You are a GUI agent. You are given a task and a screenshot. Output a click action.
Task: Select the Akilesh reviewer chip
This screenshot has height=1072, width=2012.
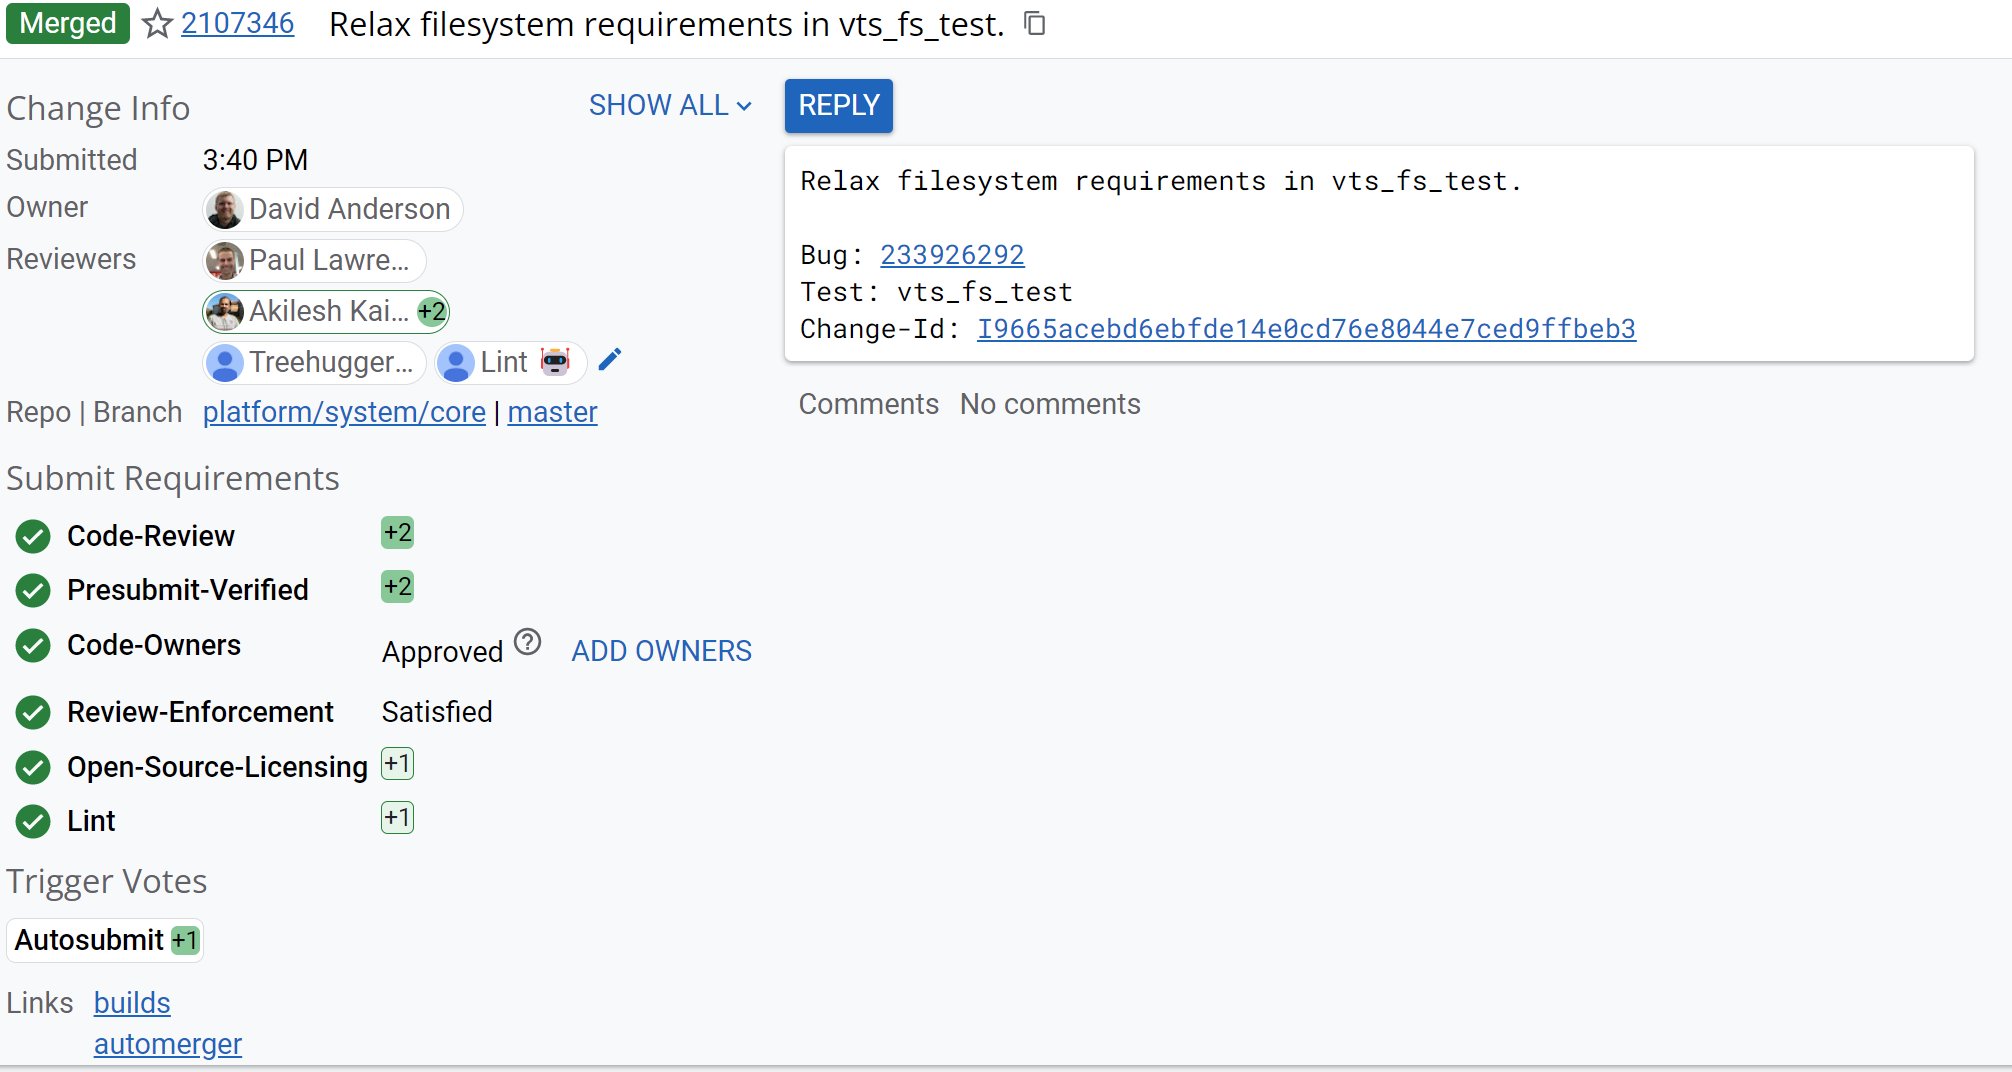(324, 311)
